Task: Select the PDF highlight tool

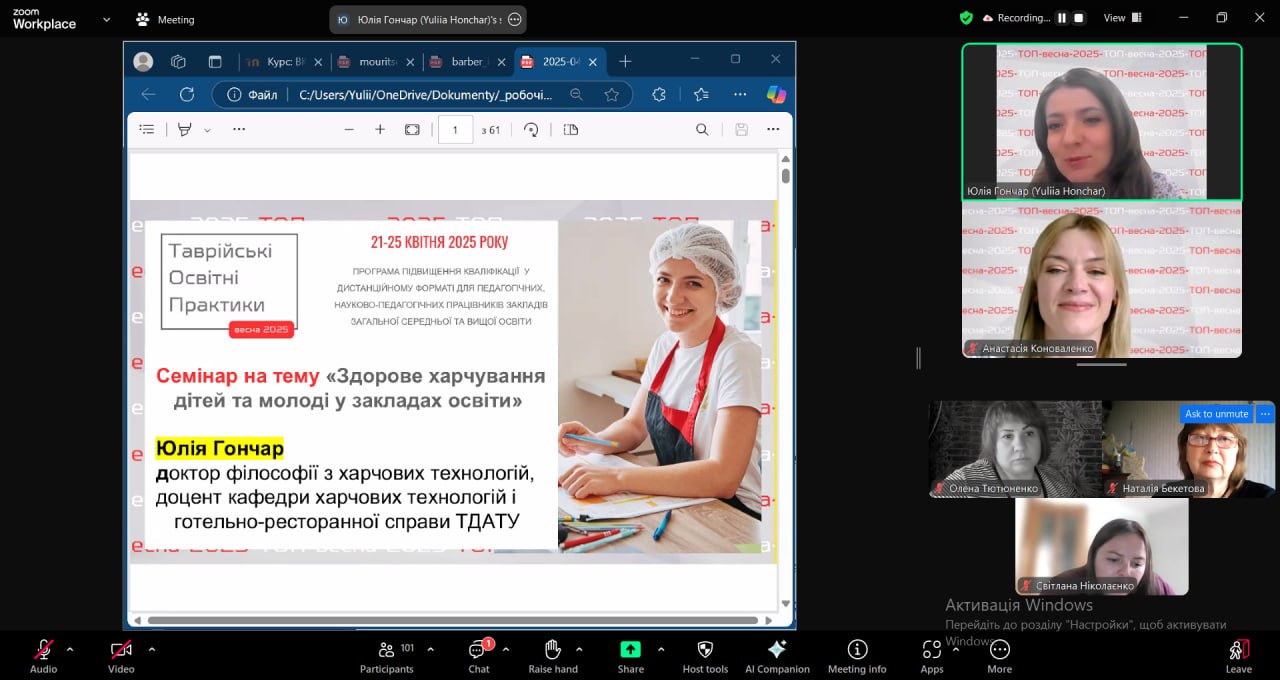Action: pyautogui.click(x=184, y=129)
